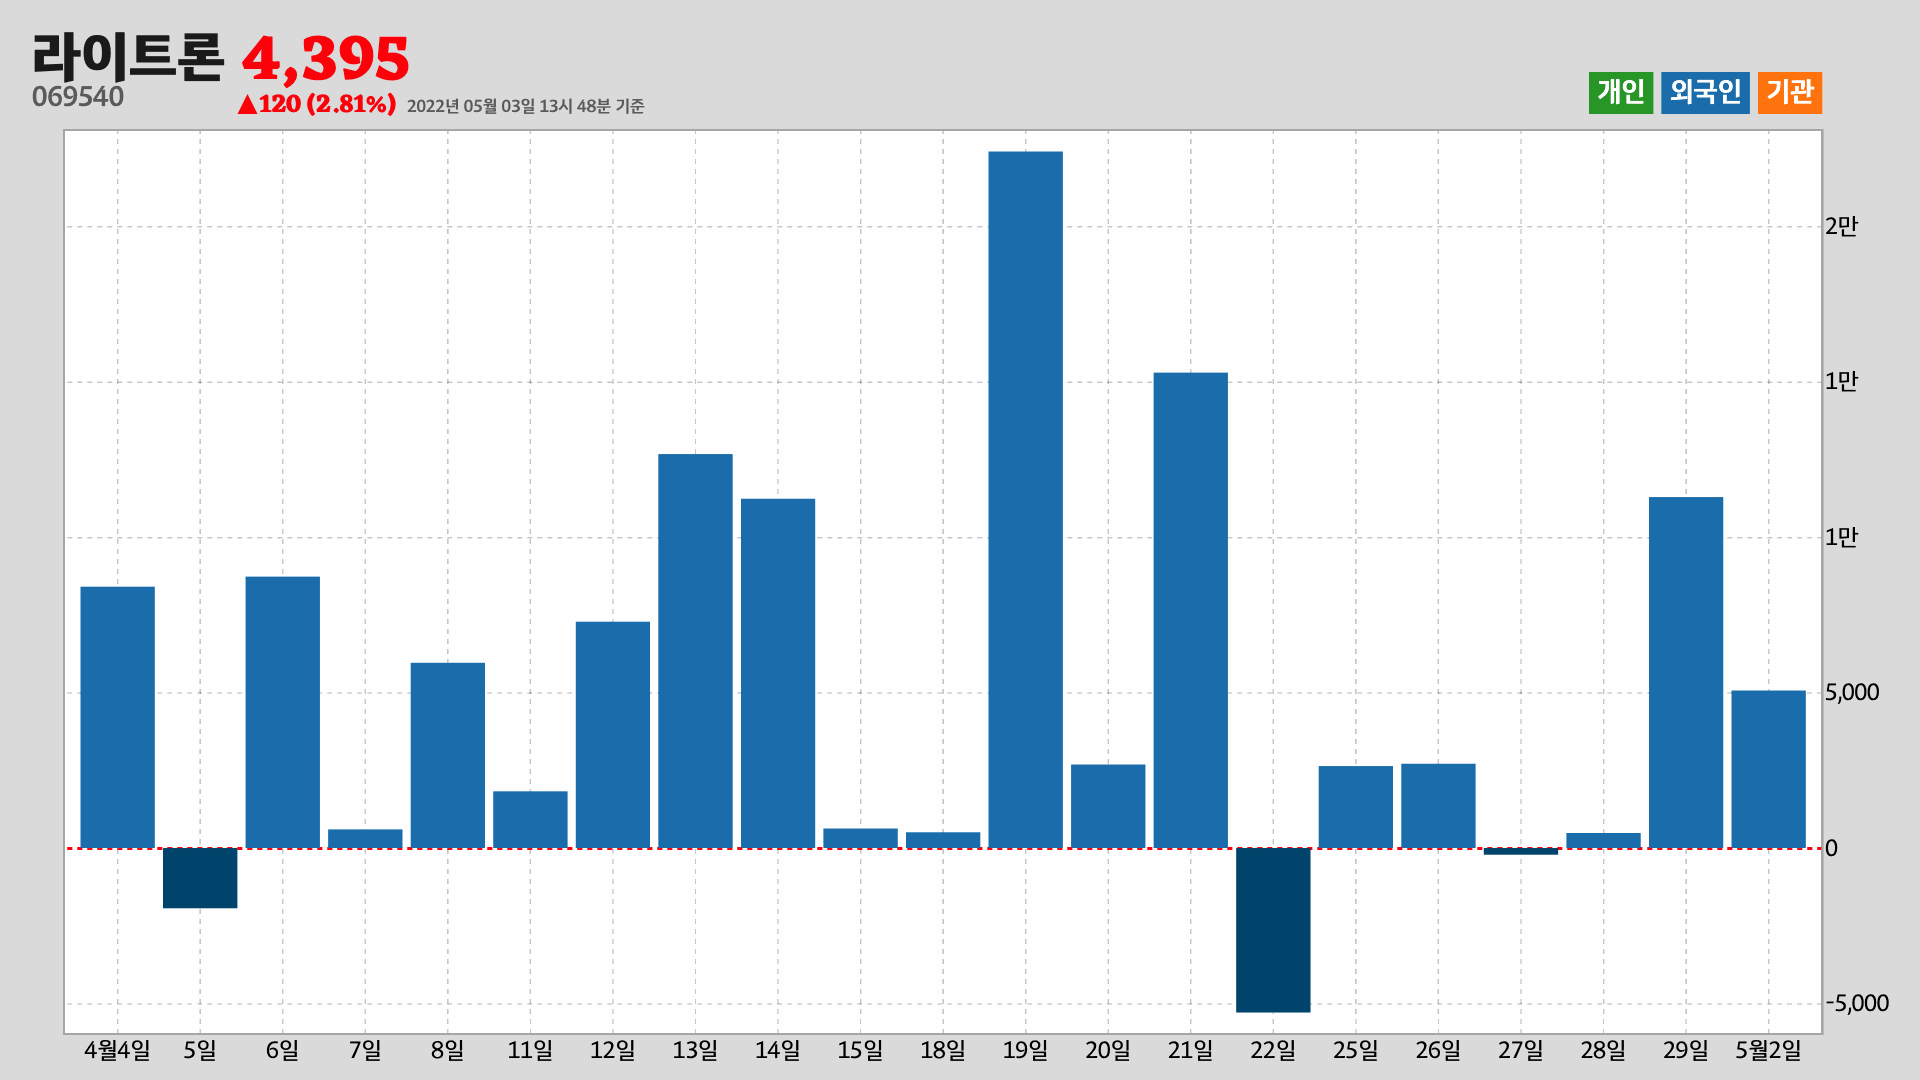This screenshot has width=1920, height=1080.
Task: Select the 외국인 legend button
Action: (x=1705, y=93)
